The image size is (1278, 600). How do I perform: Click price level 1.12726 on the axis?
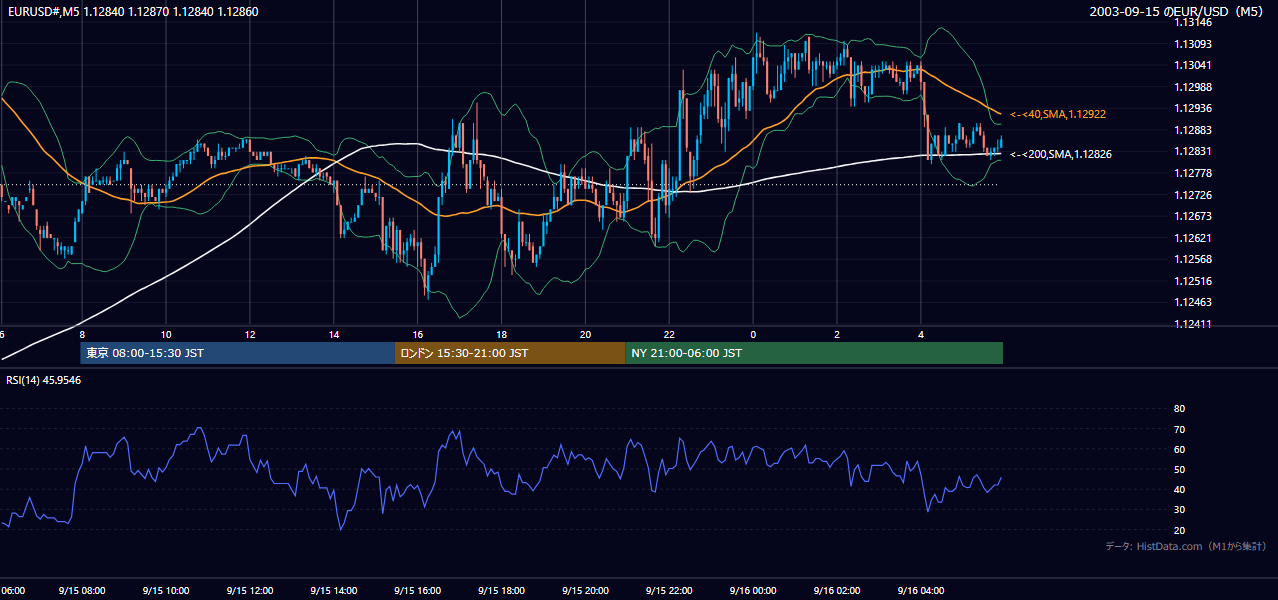[1192, 195]
